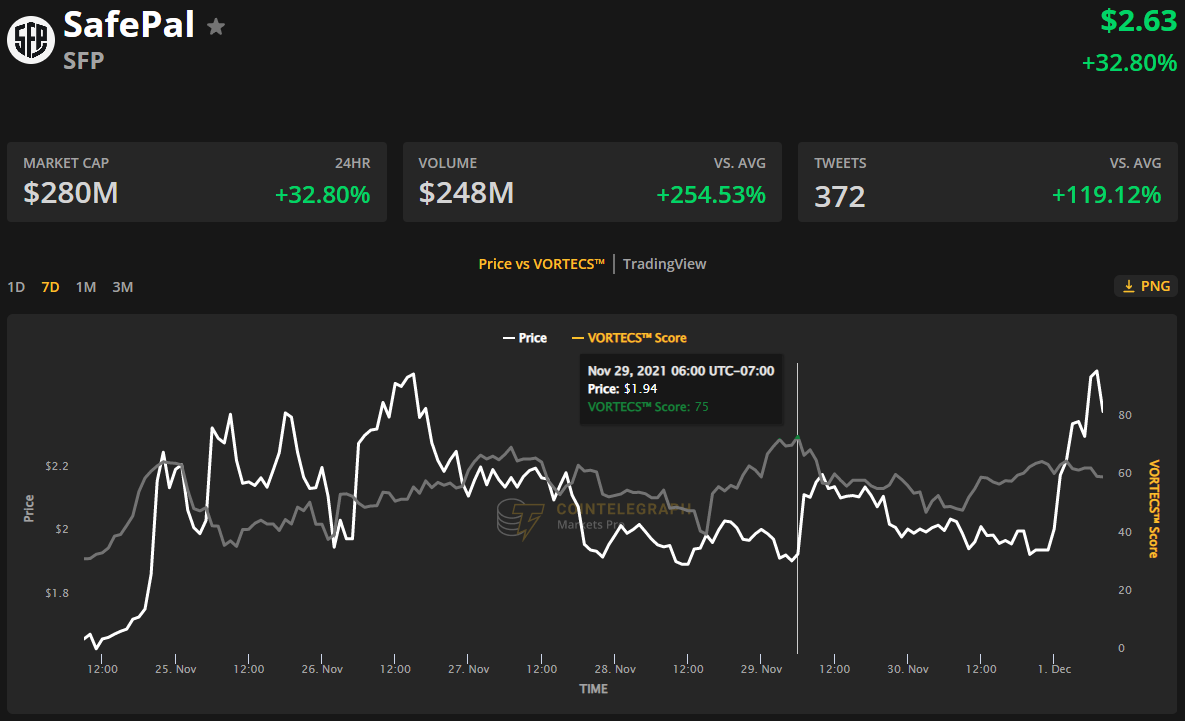Screen dimensions: 1185x721
Task: Click the $2.63 current price
Action: 1138,20
